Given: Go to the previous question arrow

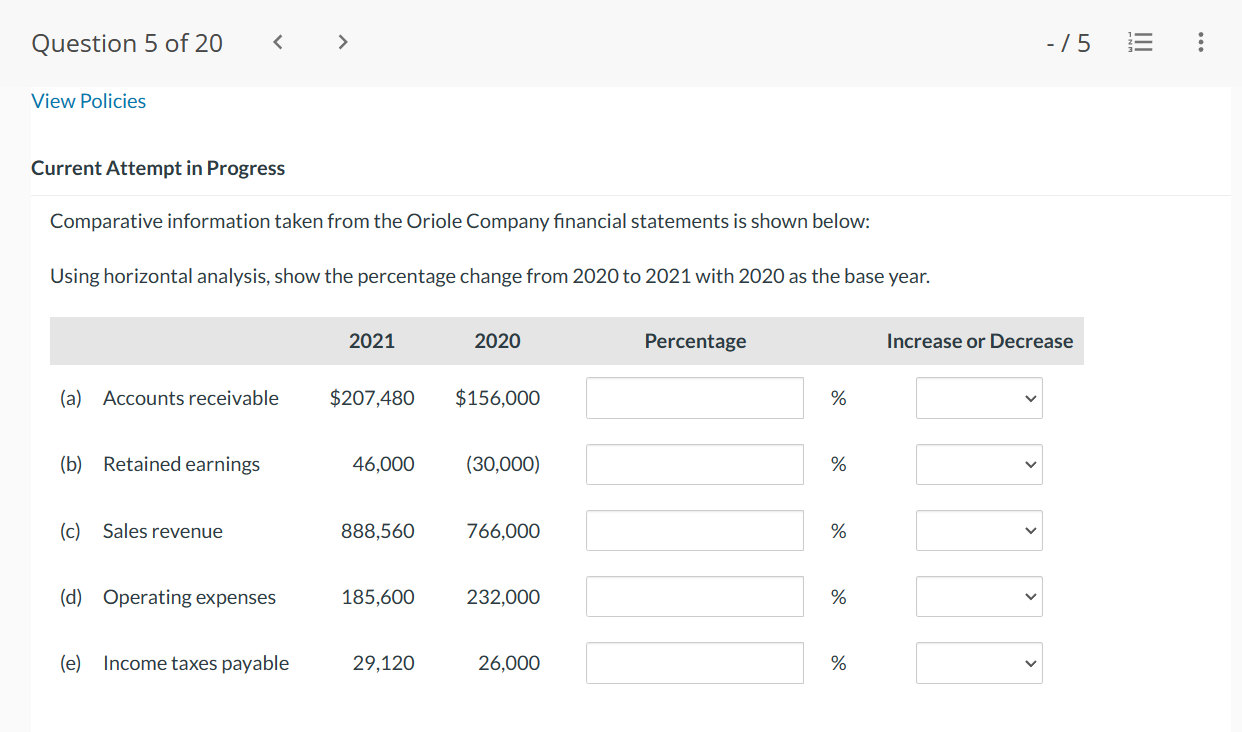Looking at the screenshot, I should tap(280, 43).
